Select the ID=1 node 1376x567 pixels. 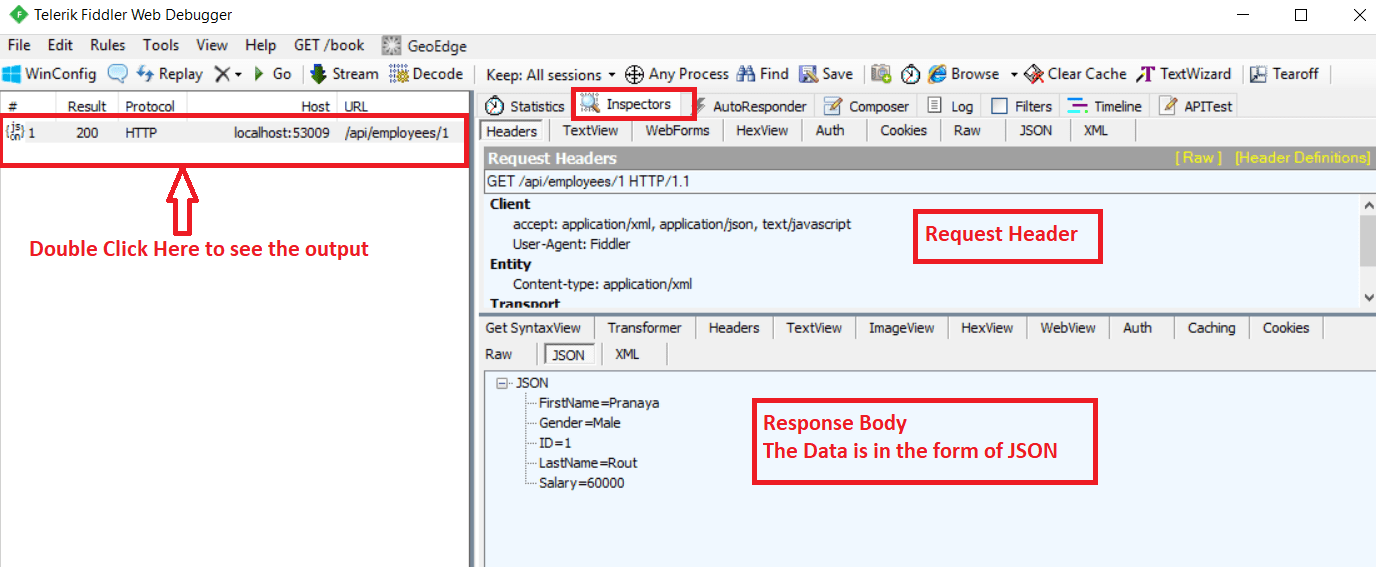click(555, 443)
